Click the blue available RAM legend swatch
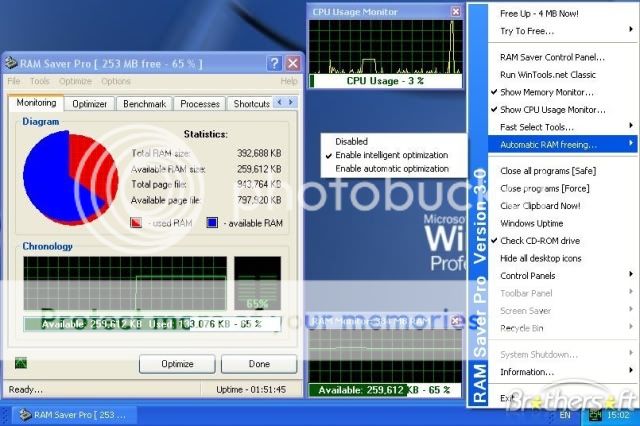The image size is (640, 426). (212, 223)
